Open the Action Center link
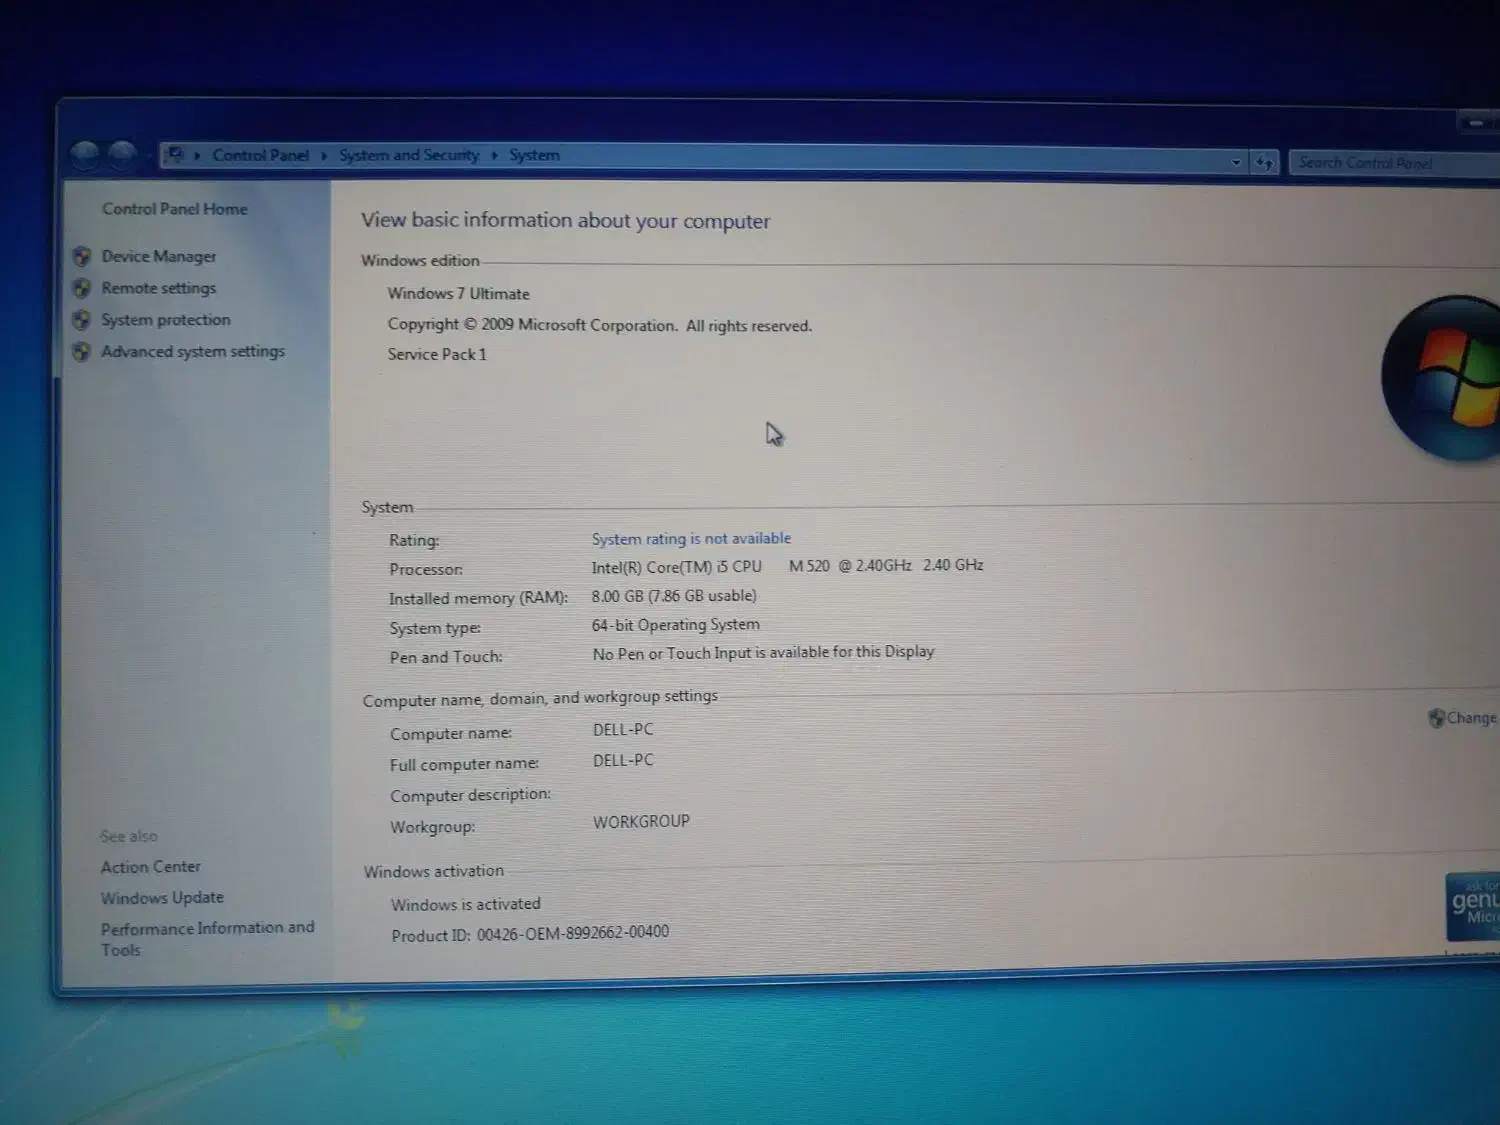Image resolution: width=1500 pixels, height=1125 pixels. coord(150,867)
